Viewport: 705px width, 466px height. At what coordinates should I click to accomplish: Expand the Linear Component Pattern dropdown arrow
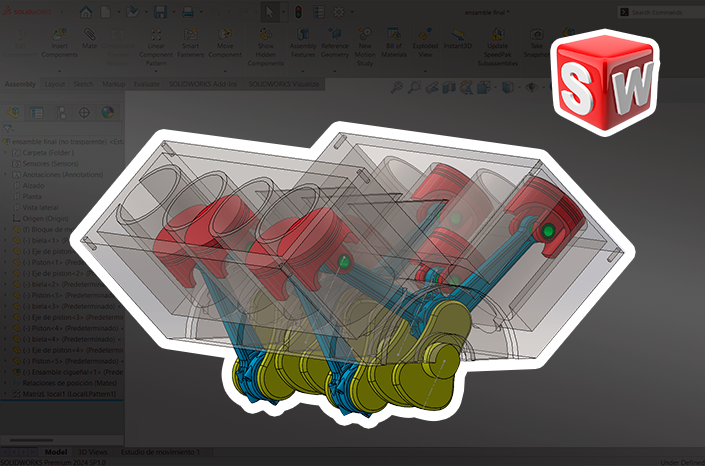point(156,71)
